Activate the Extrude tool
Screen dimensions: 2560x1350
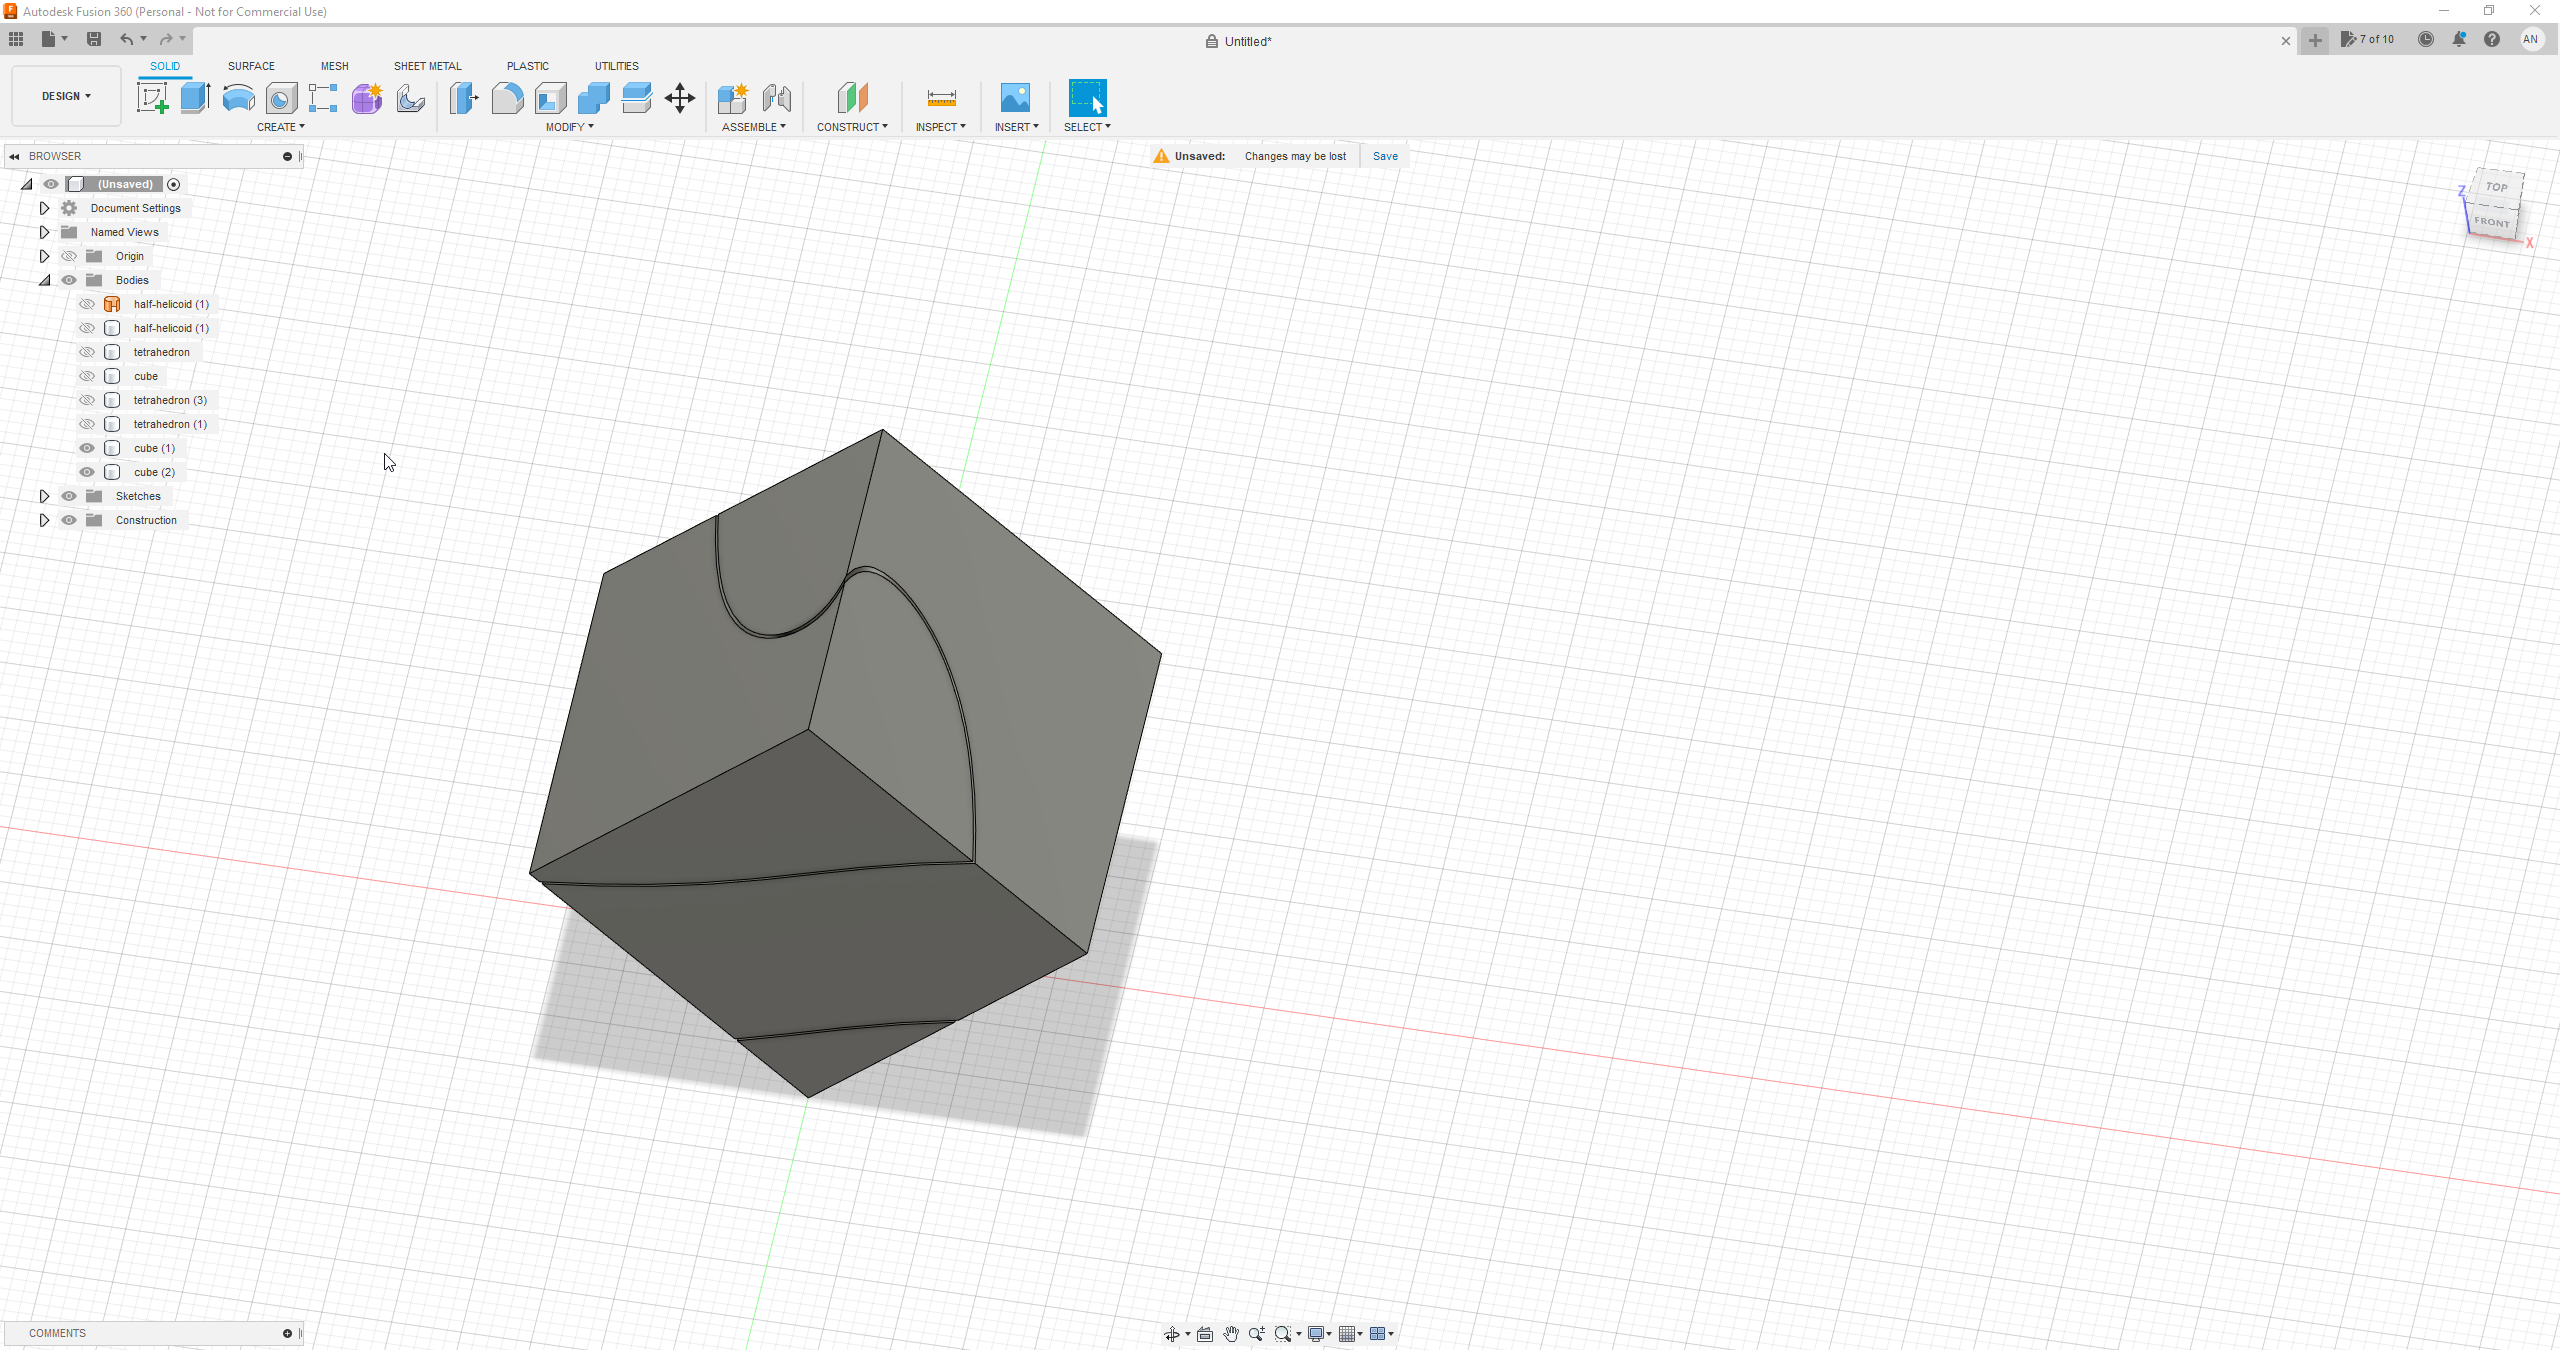coord(194,98)
